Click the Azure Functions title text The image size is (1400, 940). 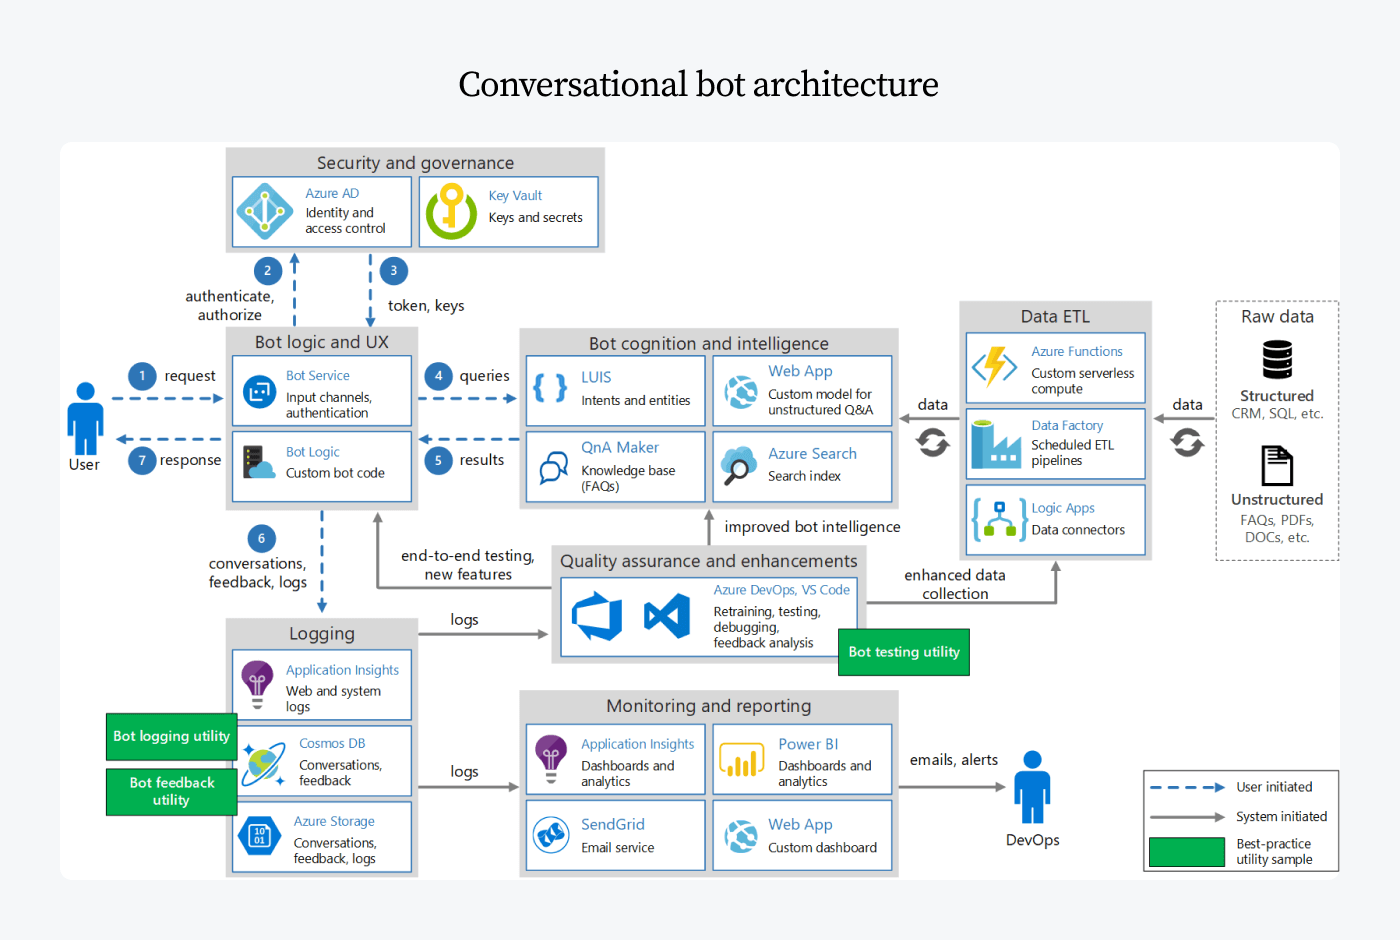point(1077,352)
